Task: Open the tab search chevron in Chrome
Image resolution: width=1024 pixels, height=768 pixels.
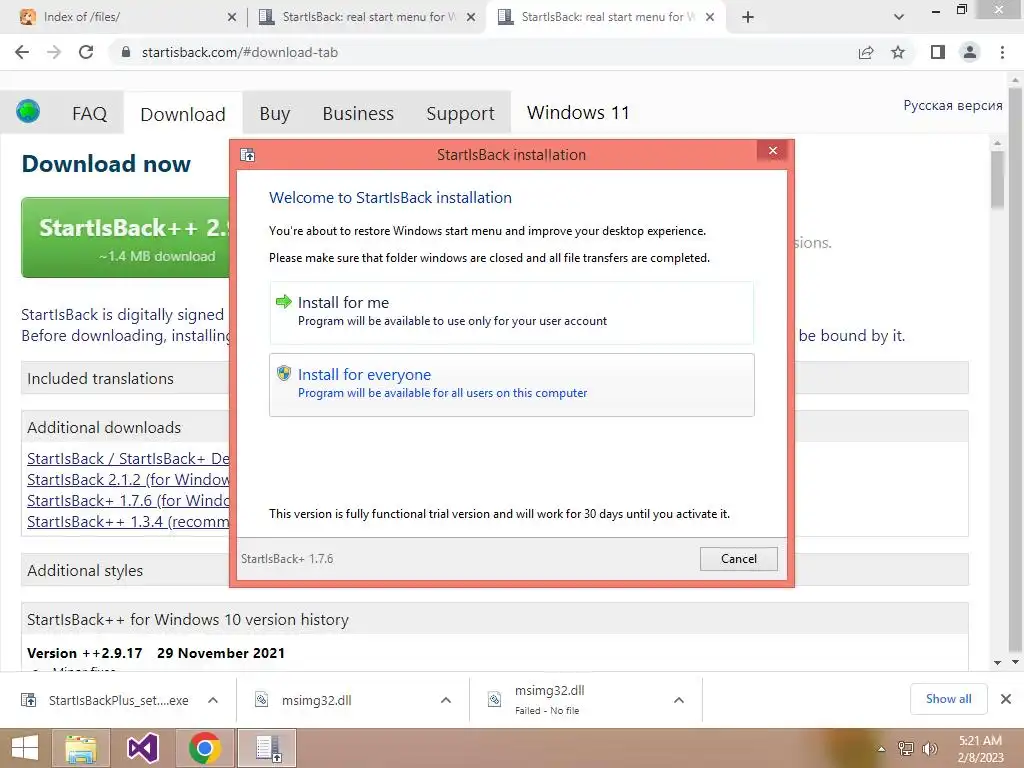Action: (x=899, y=17)
